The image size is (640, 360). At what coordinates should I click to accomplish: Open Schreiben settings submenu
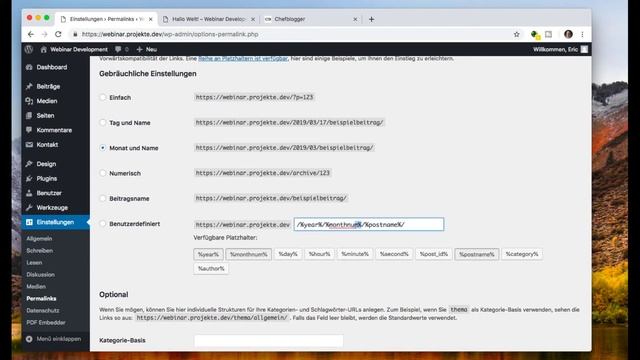(40, 251)
